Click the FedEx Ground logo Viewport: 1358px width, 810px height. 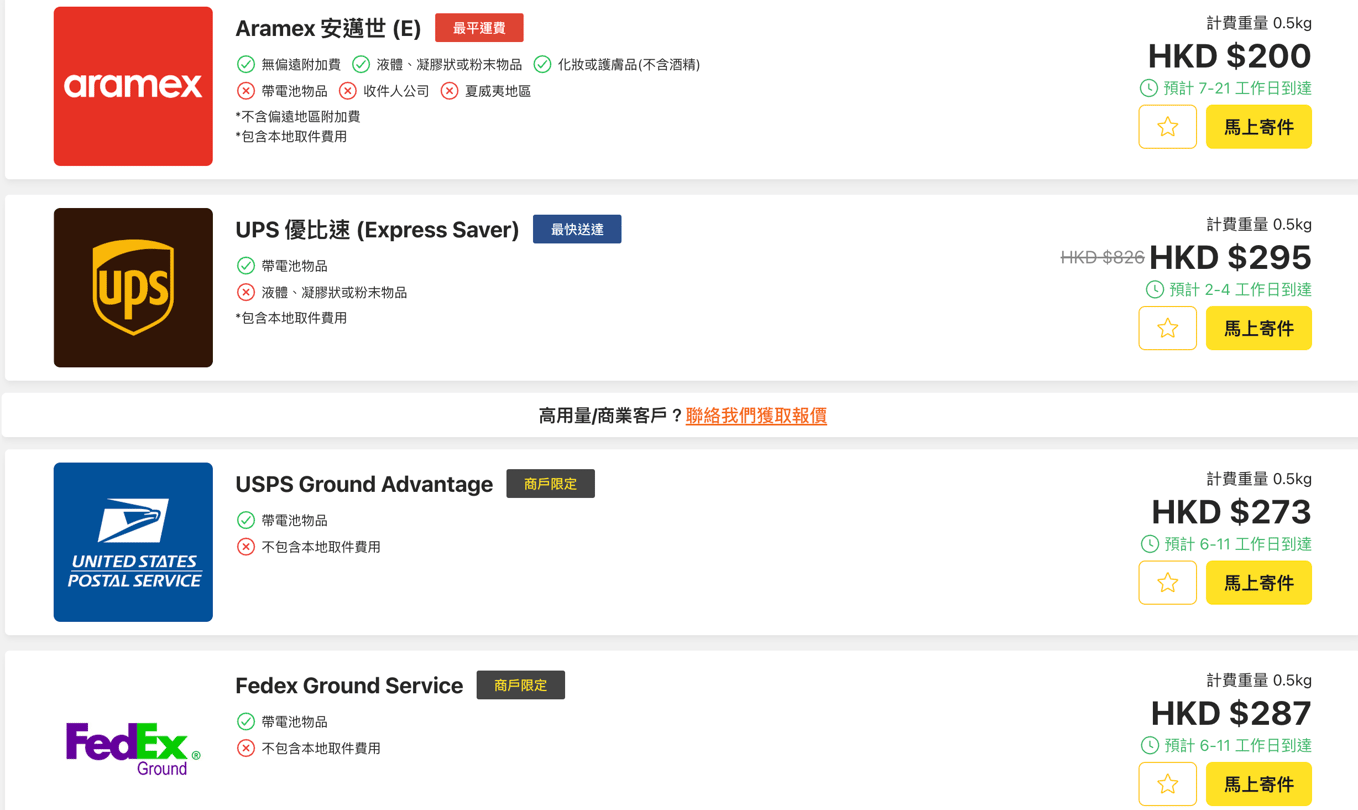coord(133,746)
